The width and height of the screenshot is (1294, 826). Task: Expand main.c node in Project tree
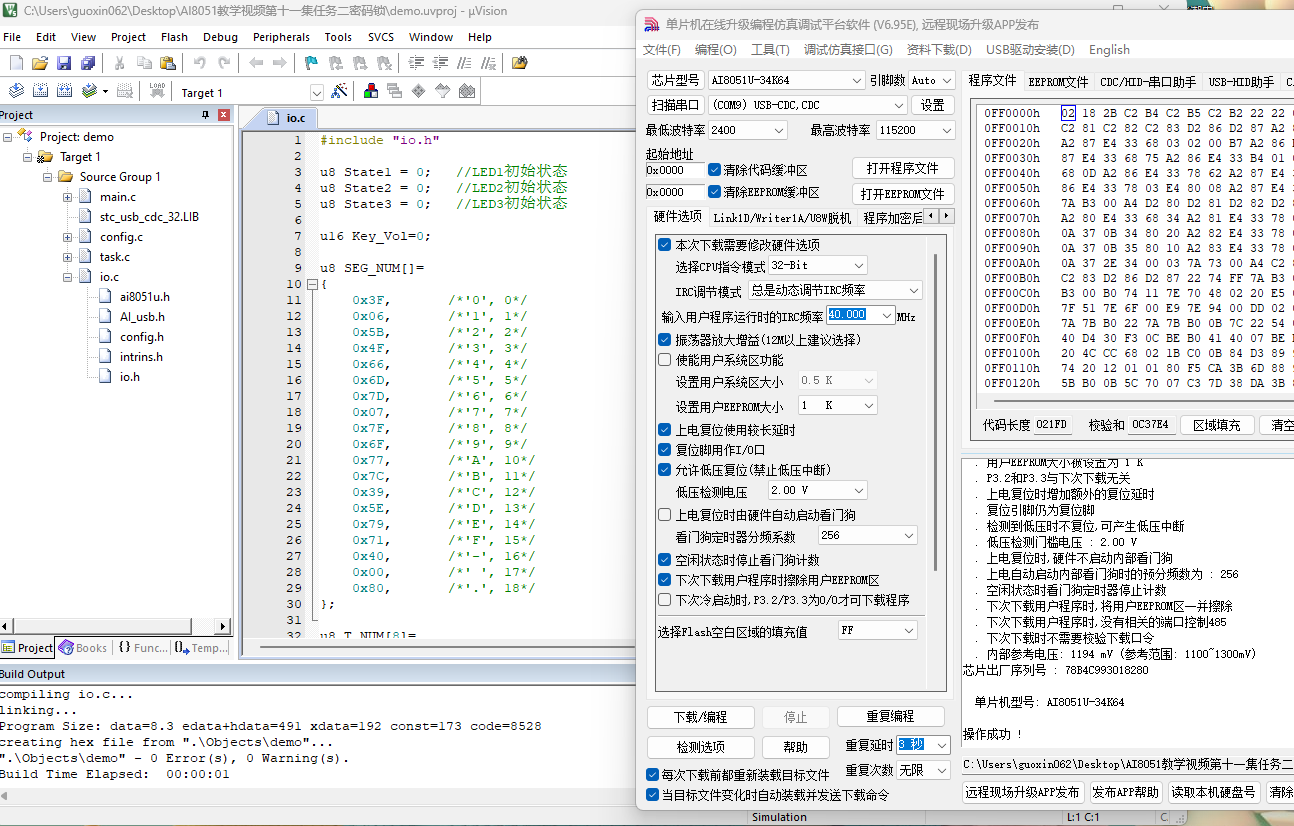coord(68,197)
